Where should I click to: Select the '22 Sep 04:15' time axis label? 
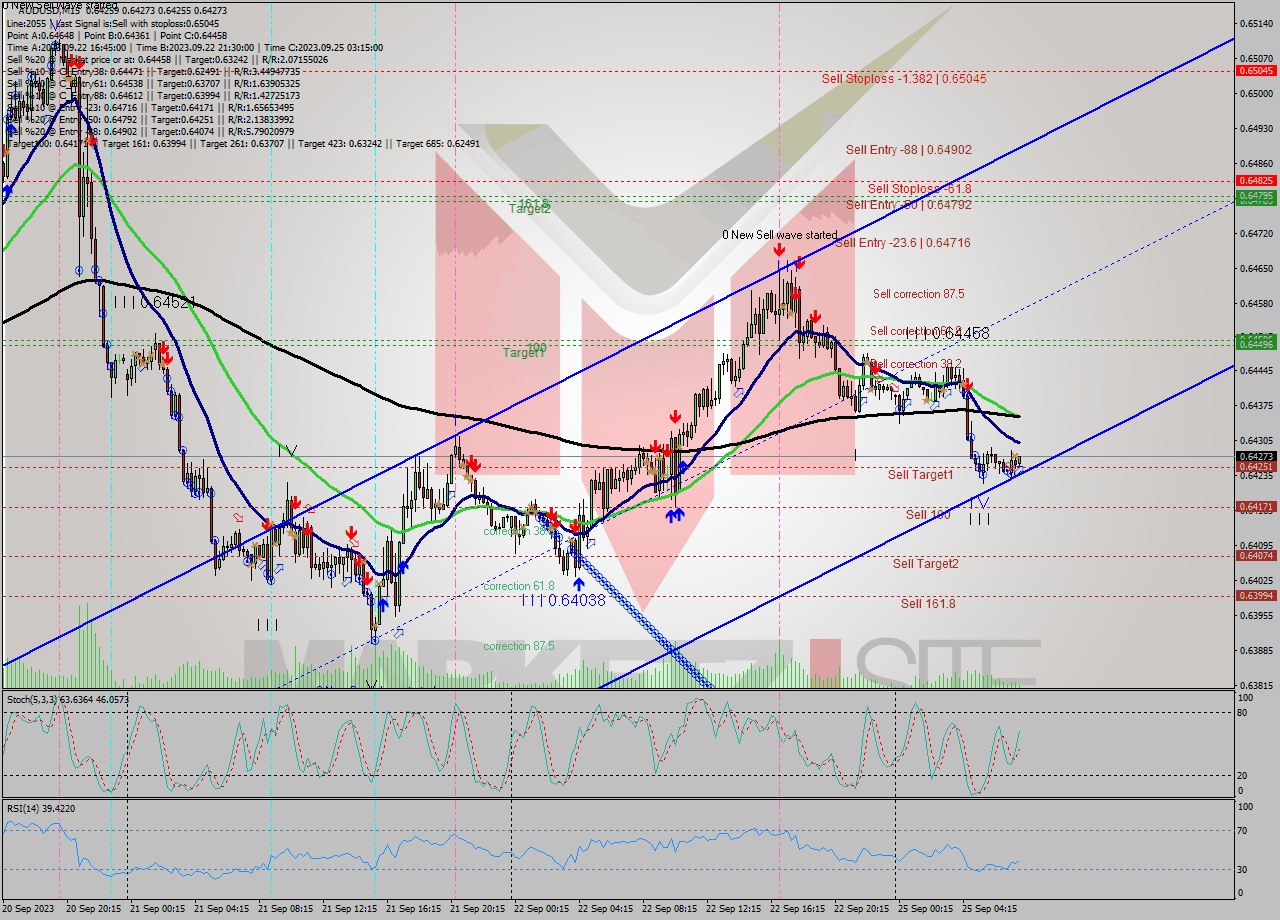(605, 909)
